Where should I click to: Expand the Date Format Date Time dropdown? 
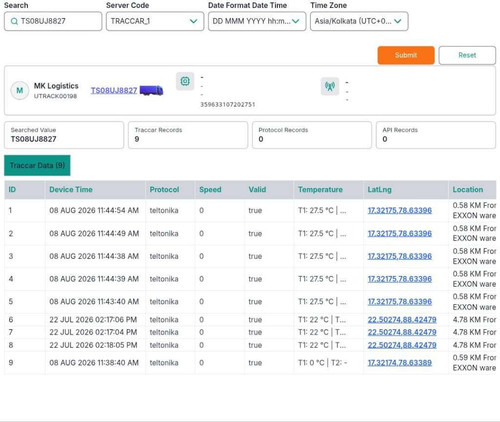[x=257, y=21]
